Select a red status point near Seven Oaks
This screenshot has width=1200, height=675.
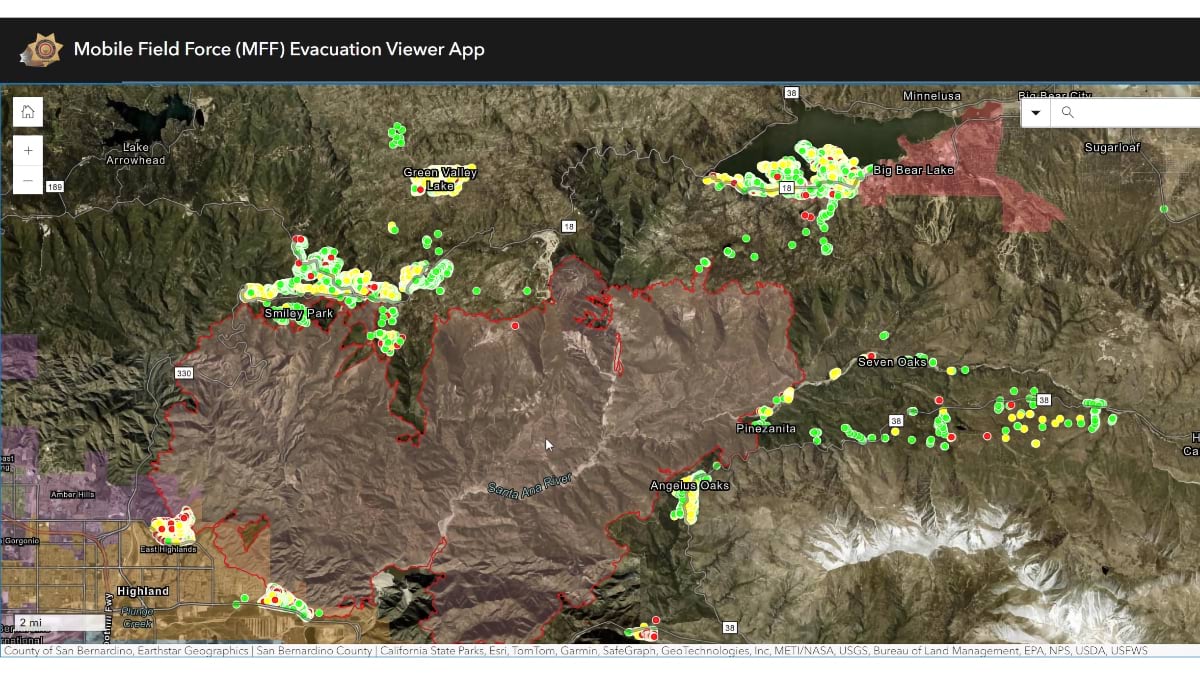872,355
